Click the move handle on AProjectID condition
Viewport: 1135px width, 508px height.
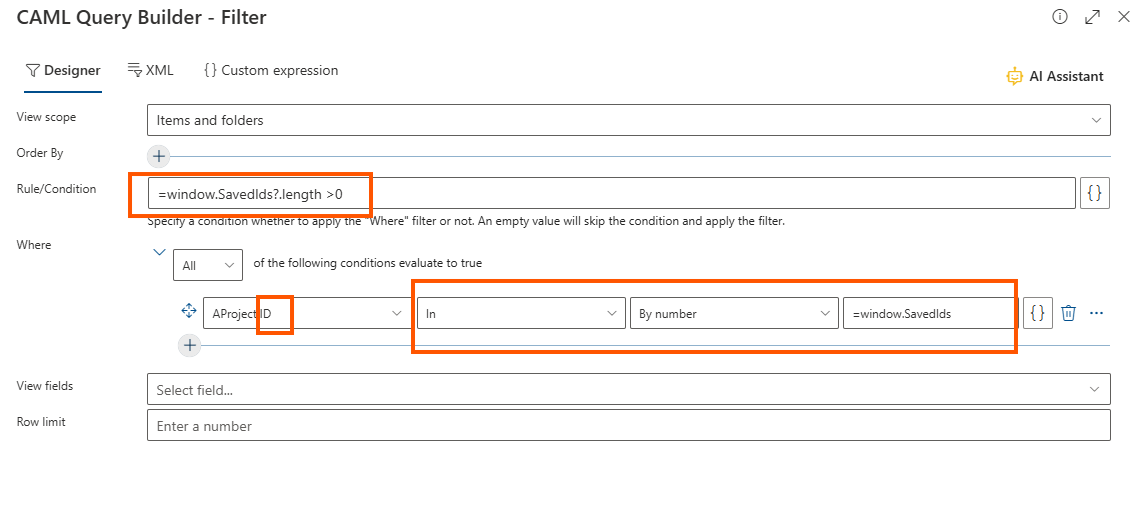tap(188, 312)
